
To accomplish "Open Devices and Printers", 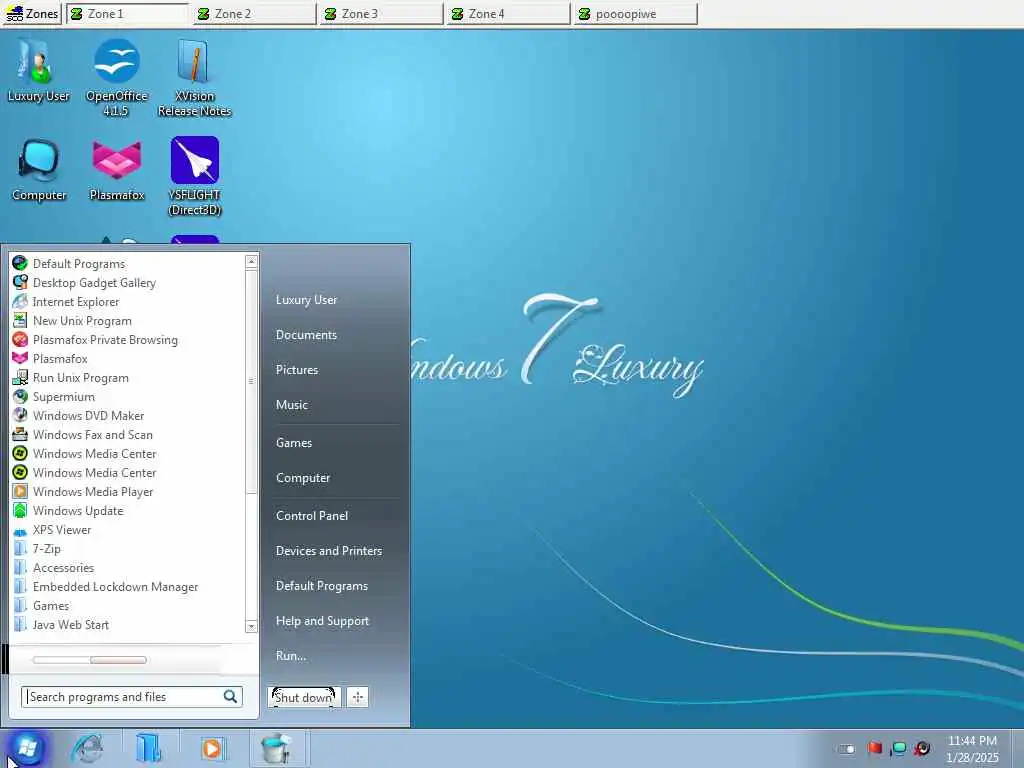I will pyautogui.click(x=328, y=551).
